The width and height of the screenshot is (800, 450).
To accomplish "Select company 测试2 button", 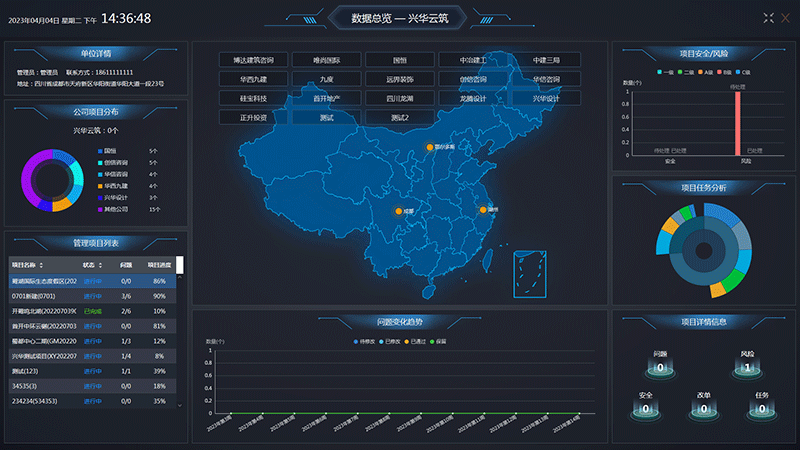I will tap(400, 117).
